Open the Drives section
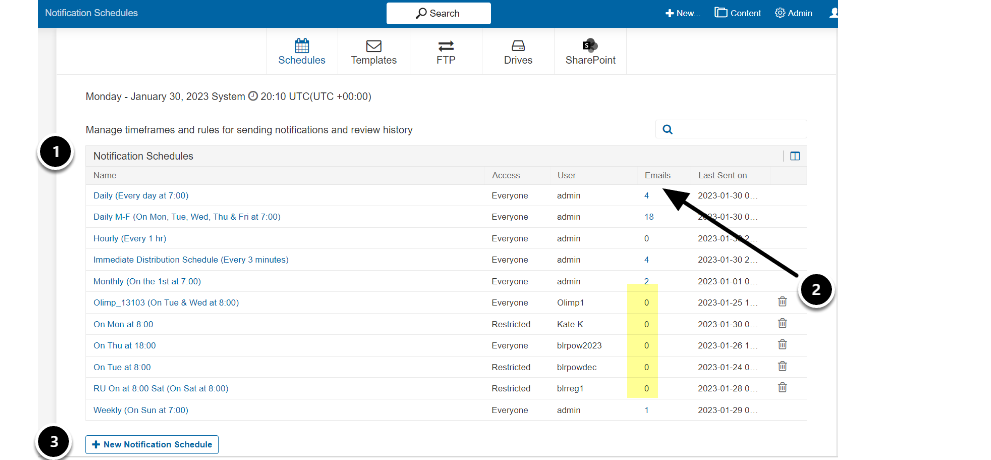The image size is (991, 460). [518, 52]
